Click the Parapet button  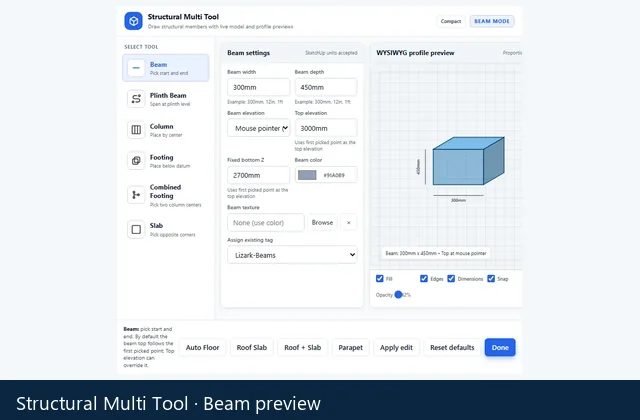coord(350,347)
